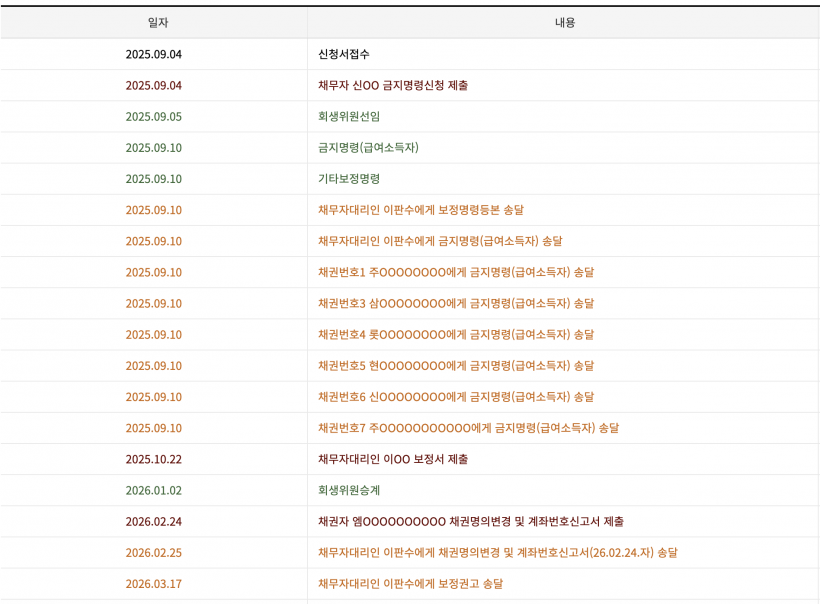Select the 회생위원선임 entry

point(349,116)
